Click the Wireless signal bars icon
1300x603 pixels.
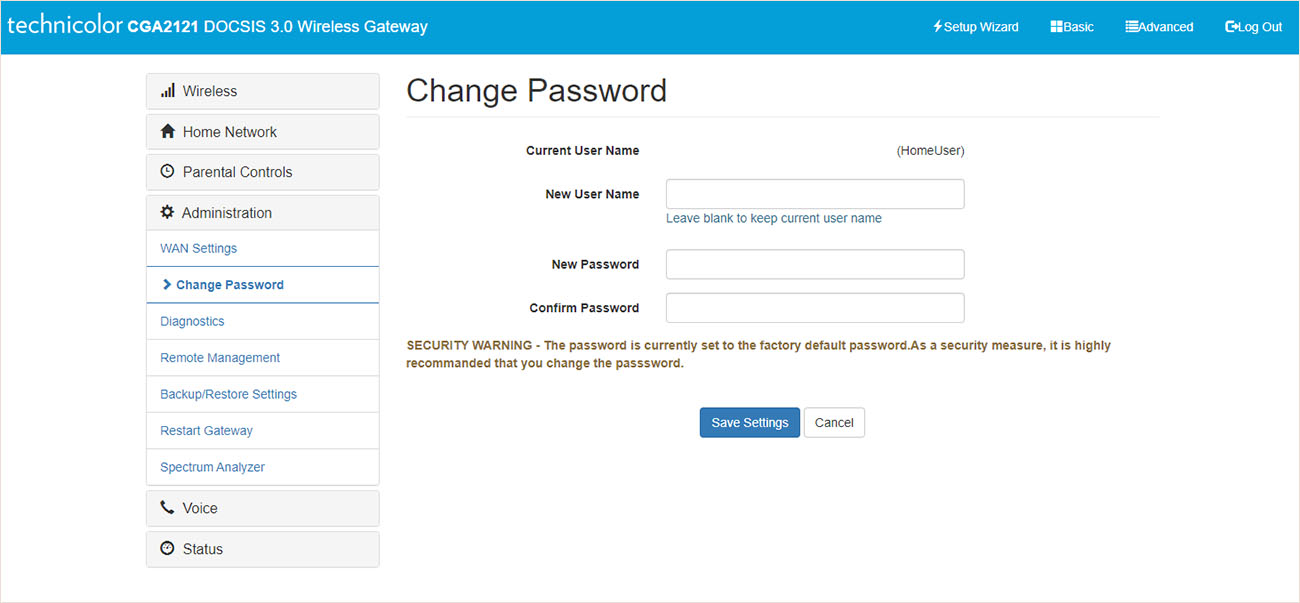tap(168, 91)
